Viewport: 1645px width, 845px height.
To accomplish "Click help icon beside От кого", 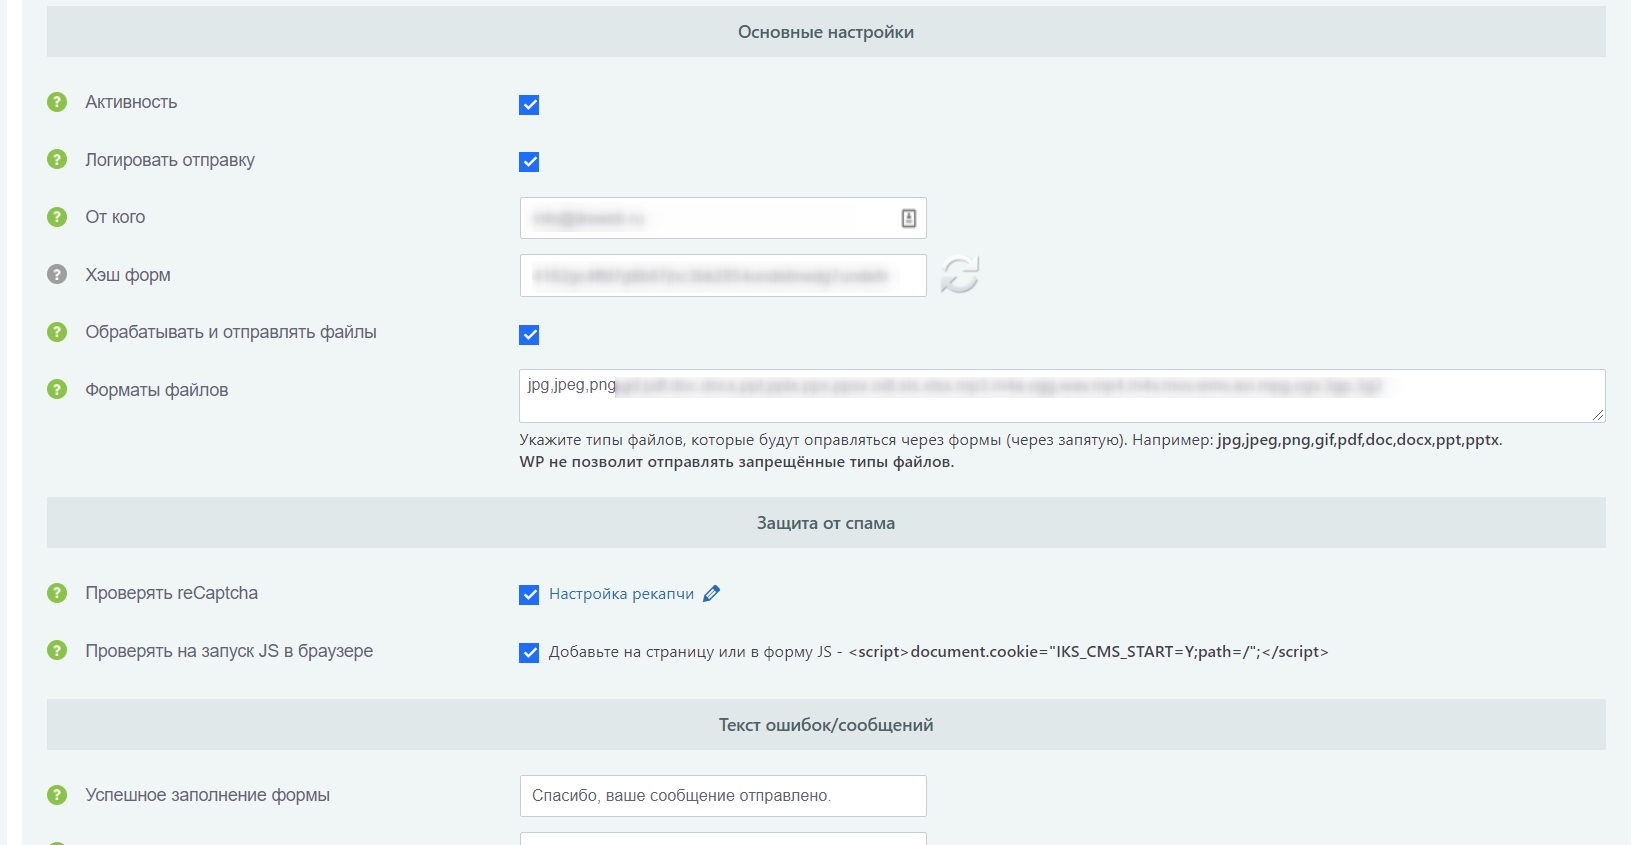I will (57, 217).
